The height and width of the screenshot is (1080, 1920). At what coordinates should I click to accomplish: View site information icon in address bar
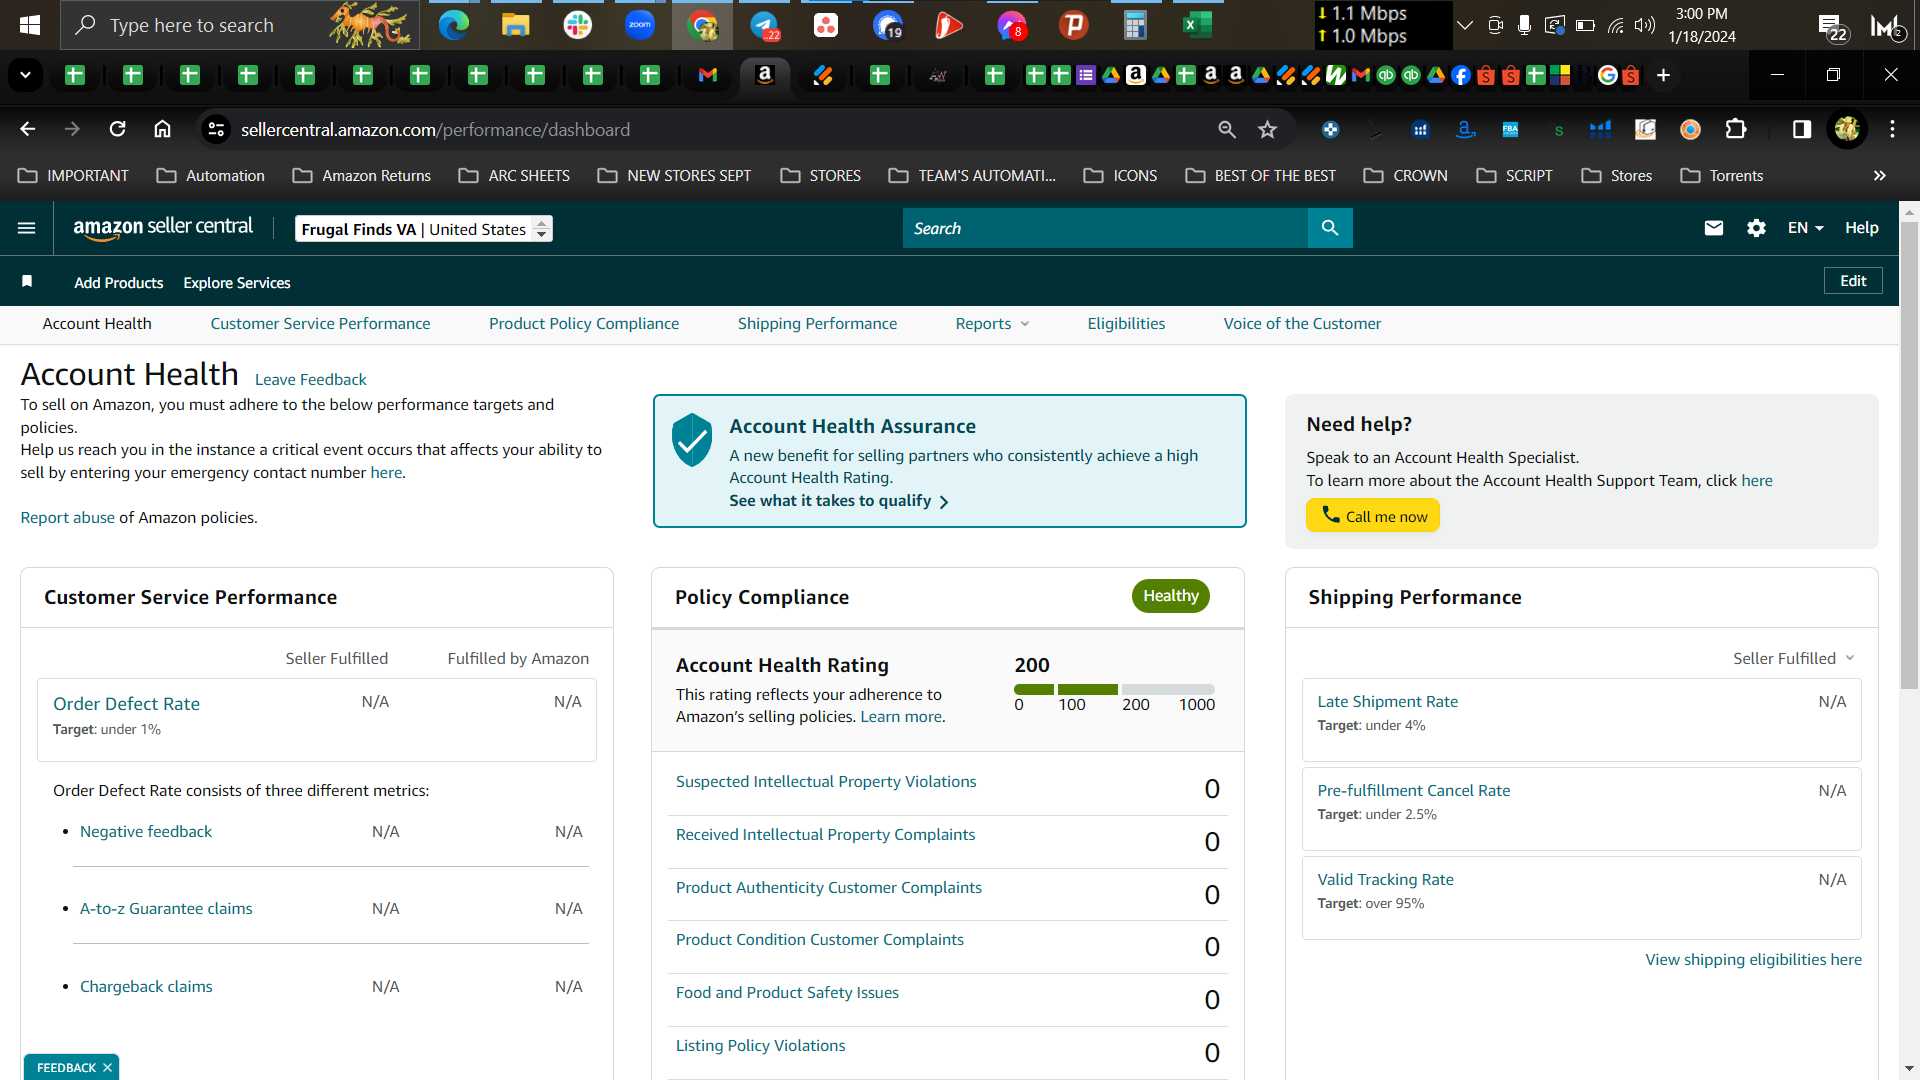216,129
